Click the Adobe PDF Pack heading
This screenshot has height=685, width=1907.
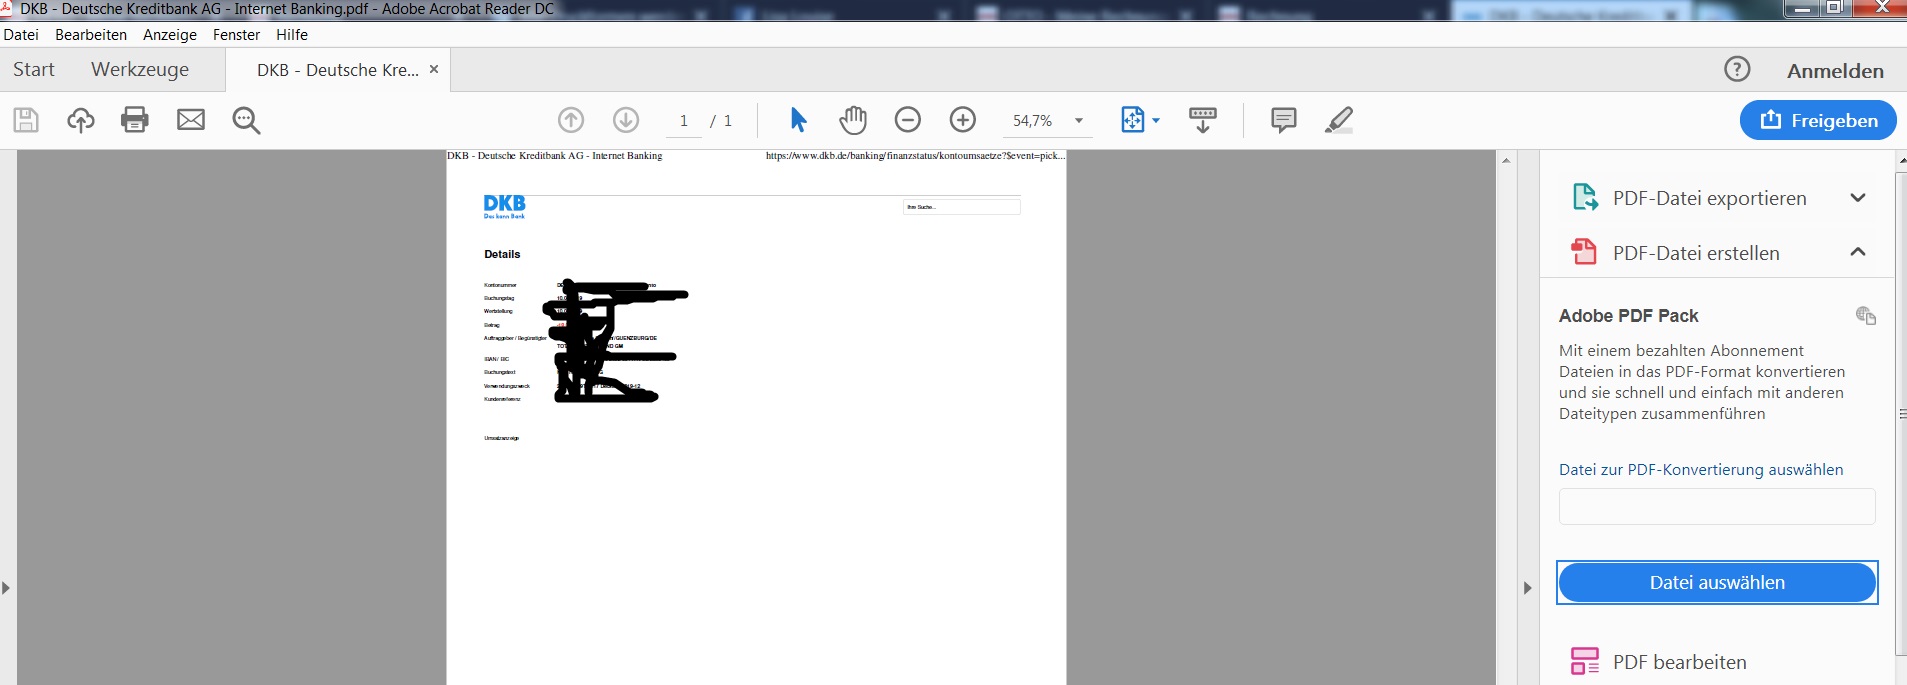click(x=1628, y=316)
